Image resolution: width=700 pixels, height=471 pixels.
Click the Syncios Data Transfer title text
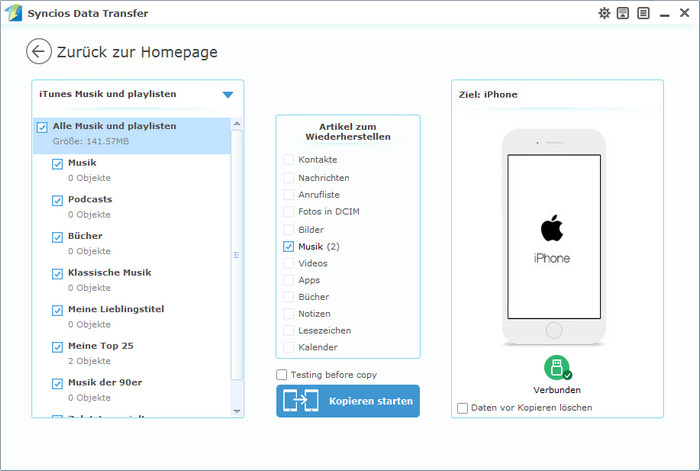click(88, 13)
